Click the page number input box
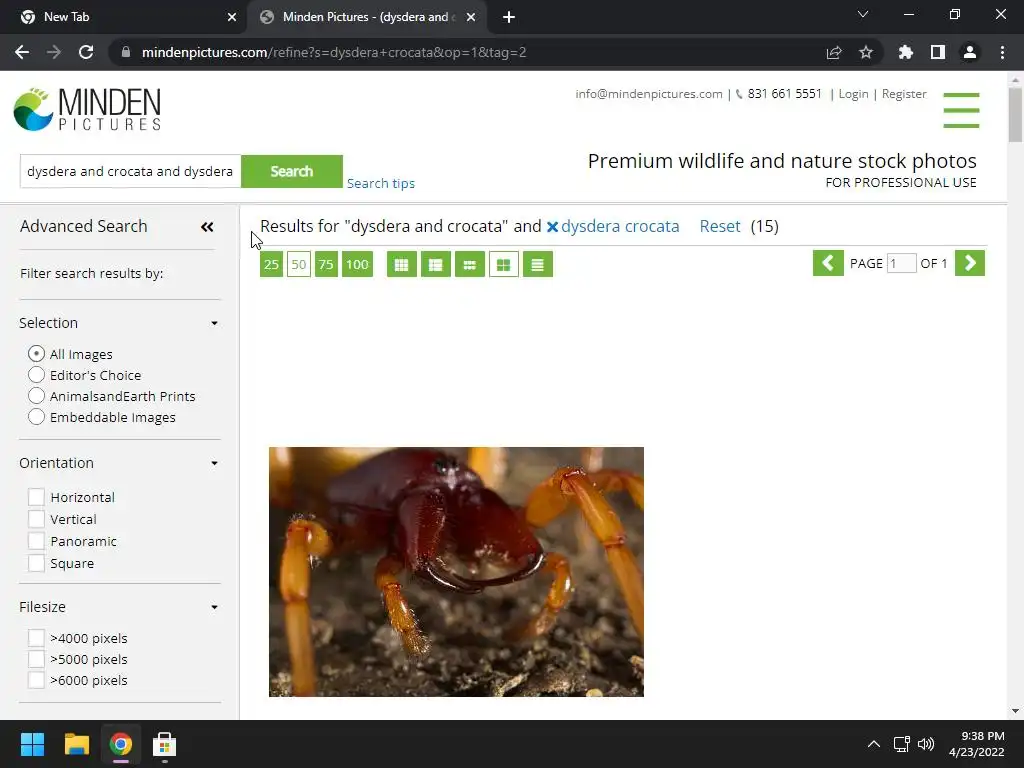The height and width of the screenshot is (768, 1024). (x=901, y=263)
